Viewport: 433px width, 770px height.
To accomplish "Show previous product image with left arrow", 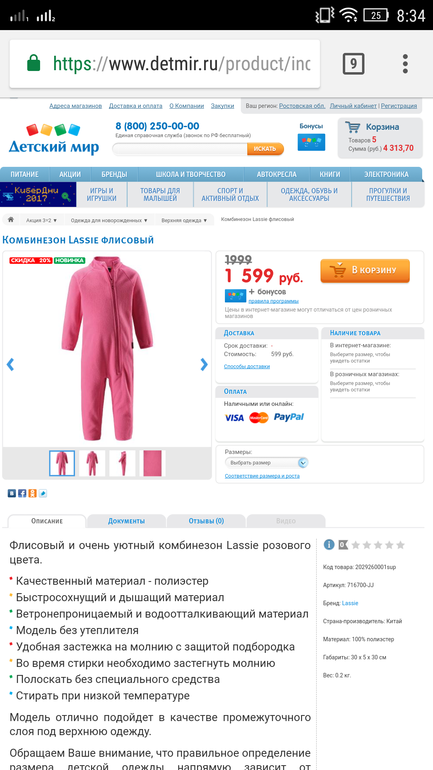I will [10, 364].
